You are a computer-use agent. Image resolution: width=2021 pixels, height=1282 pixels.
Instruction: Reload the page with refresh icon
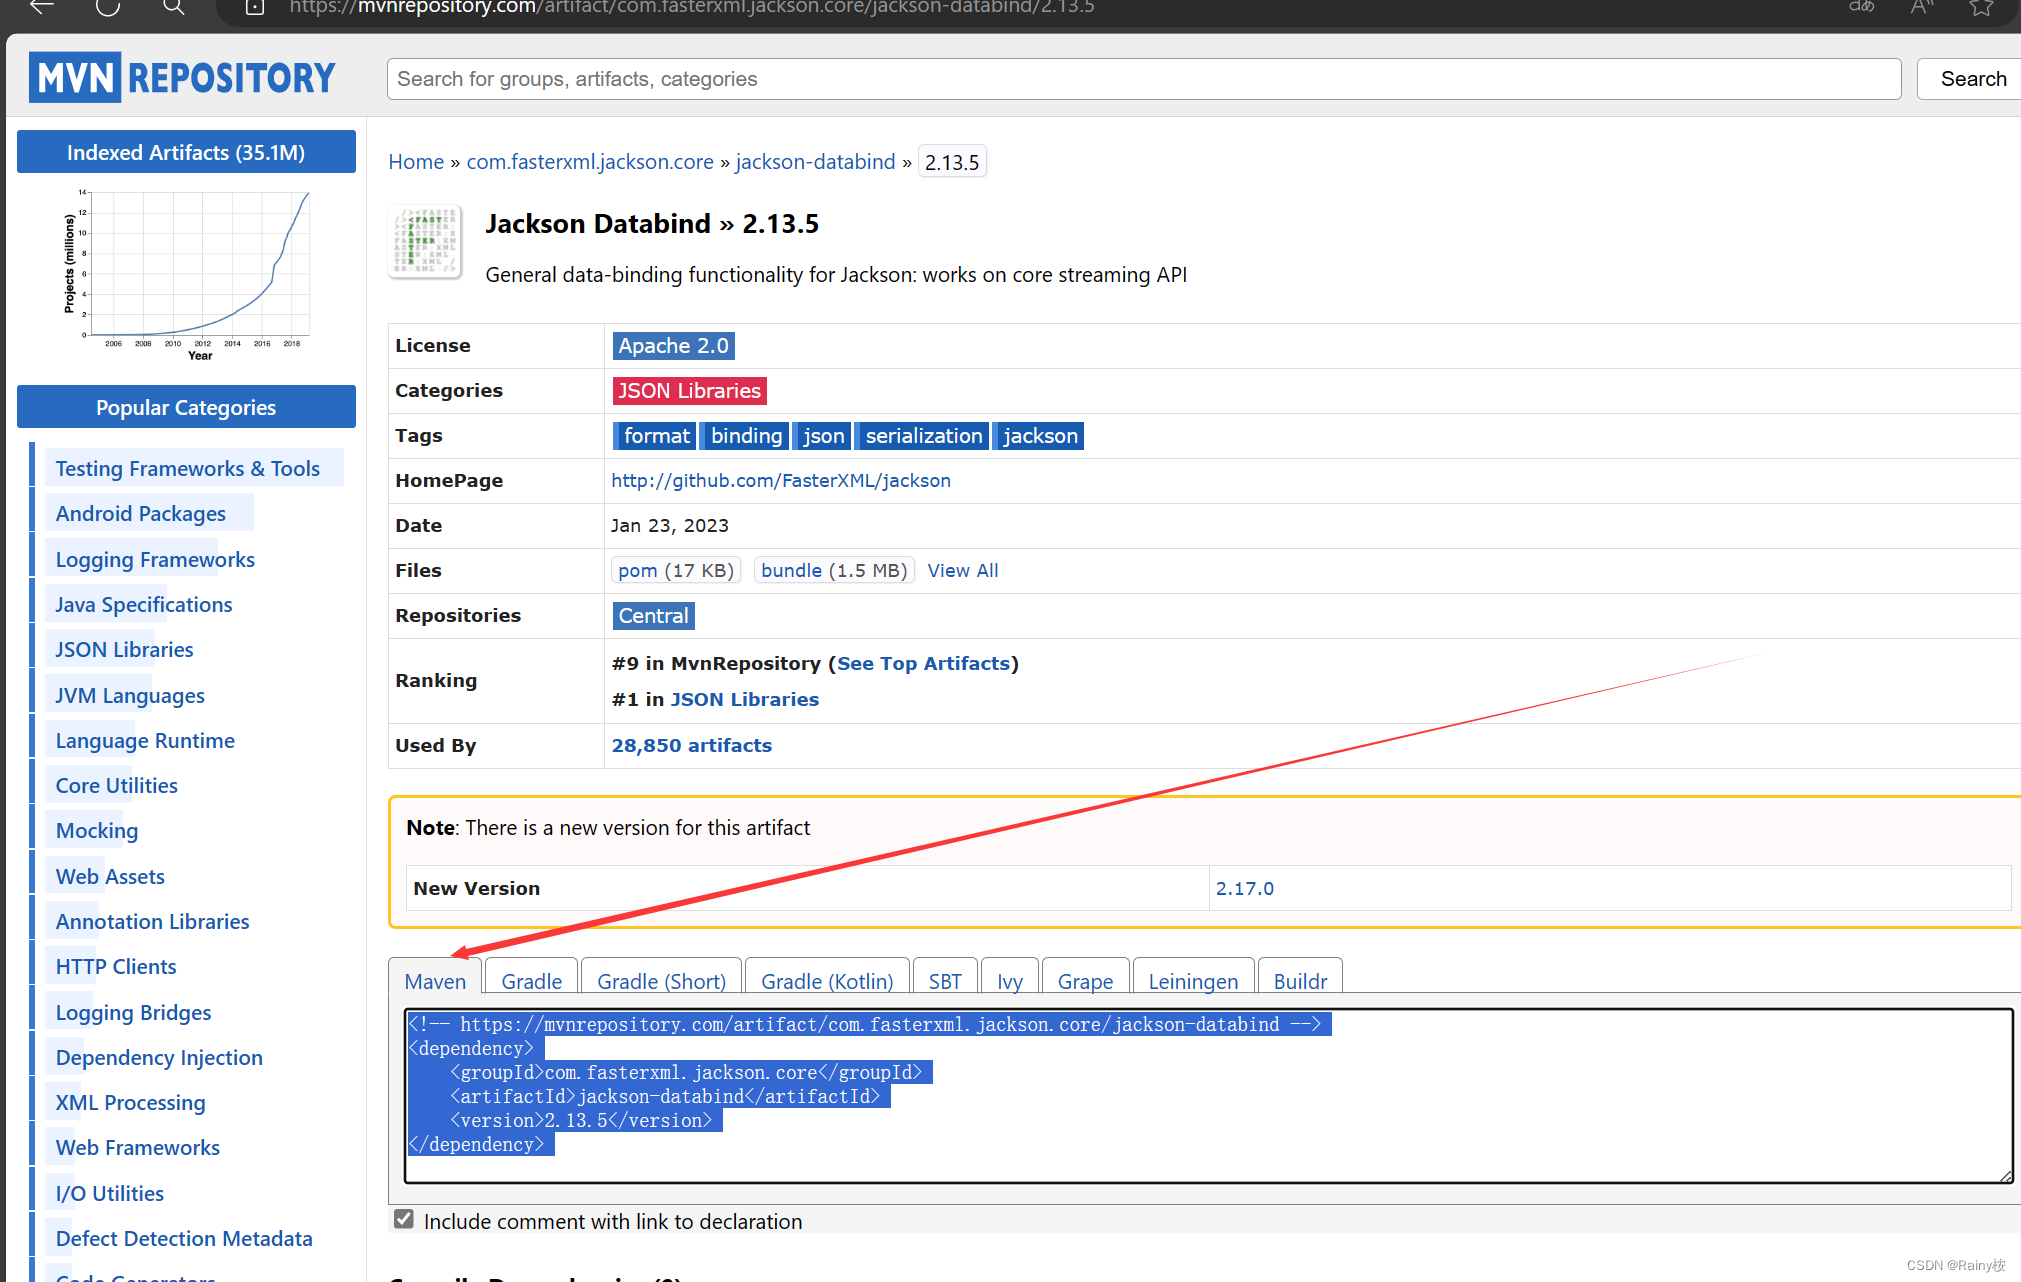click(x=107, y=7)
